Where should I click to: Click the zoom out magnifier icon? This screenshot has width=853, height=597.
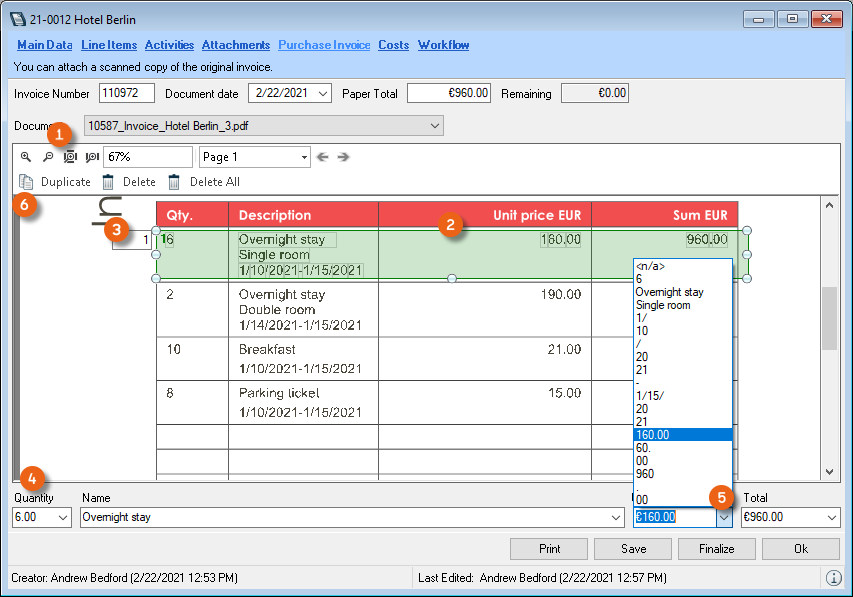[47, 158]
